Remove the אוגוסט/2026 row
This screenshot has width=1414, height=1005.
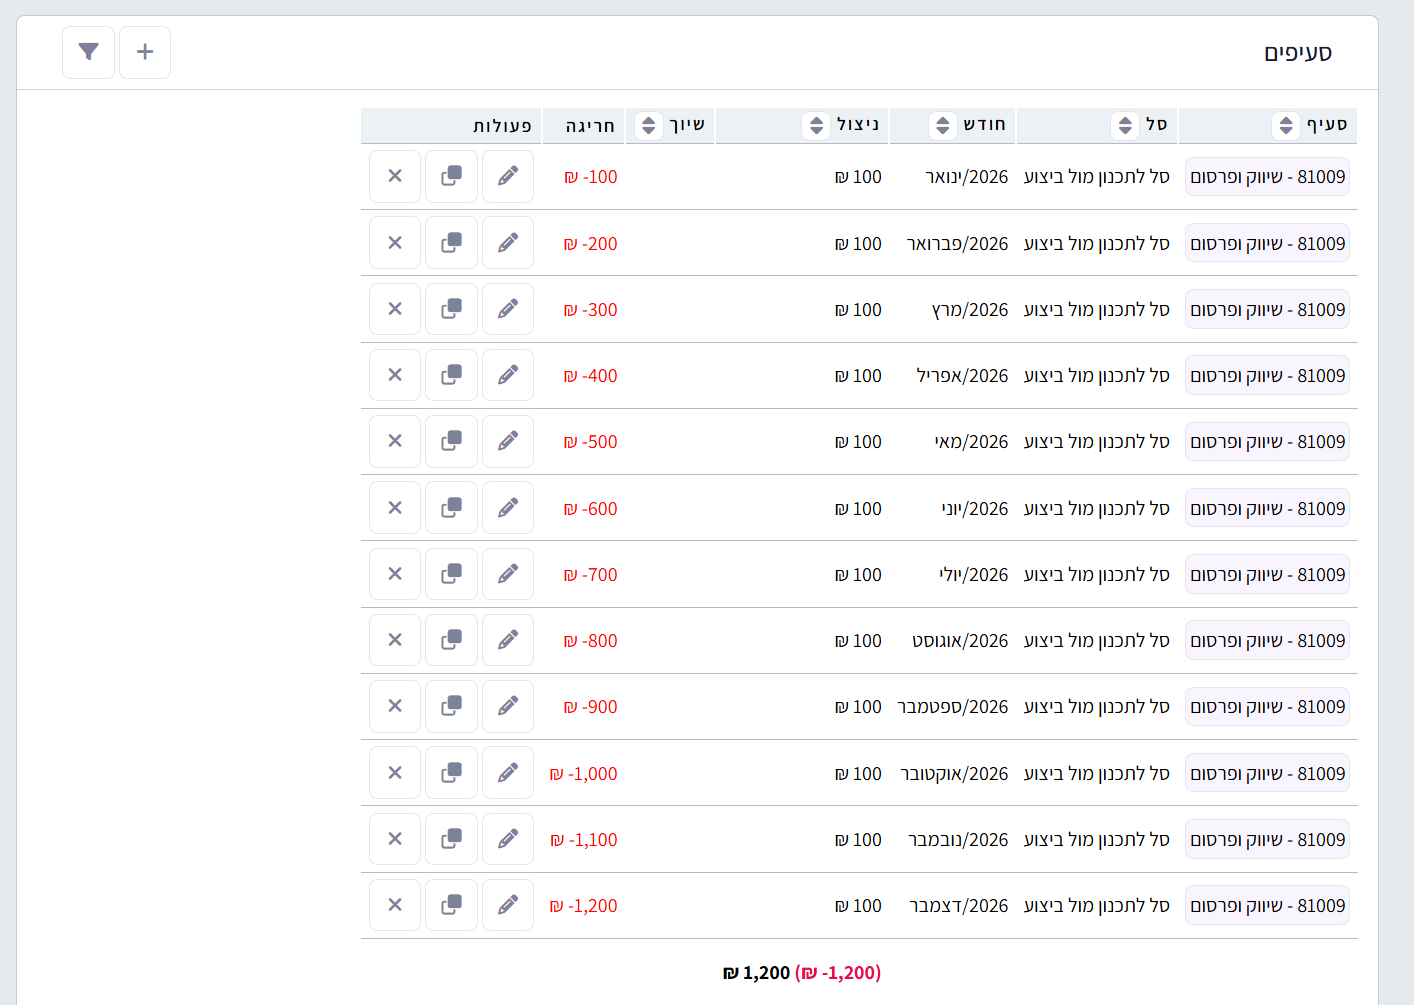coord(395,640)
